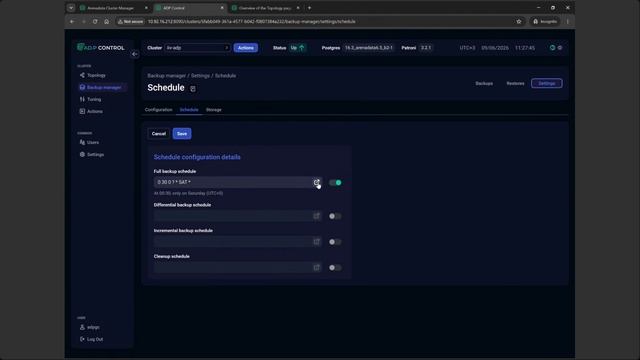This screenshot has width=640, height=360.
Task: Open Actions in the sidebar
Action: pos(91,111)
